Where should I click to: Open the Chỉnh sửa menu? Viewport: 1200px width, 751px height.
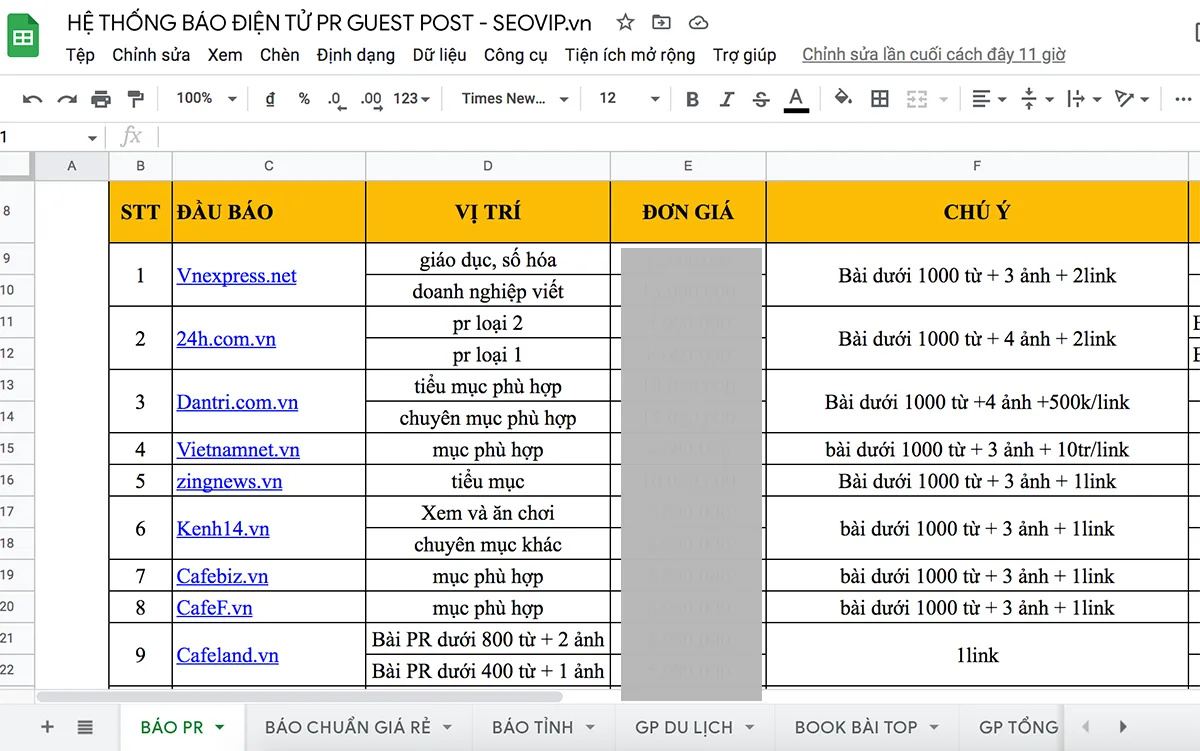151,55
